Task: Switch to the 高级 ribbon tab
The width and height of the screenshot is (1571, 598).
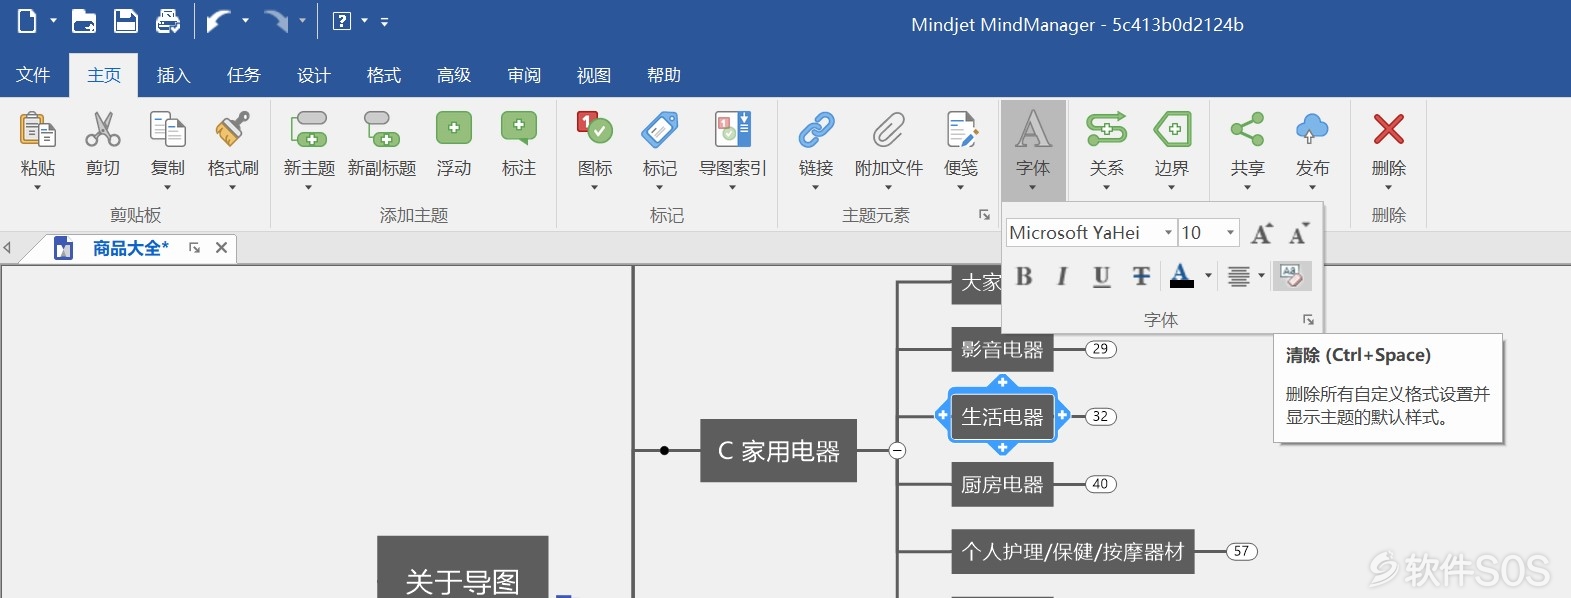Action: pyautogui.click(x=453, y=75)
